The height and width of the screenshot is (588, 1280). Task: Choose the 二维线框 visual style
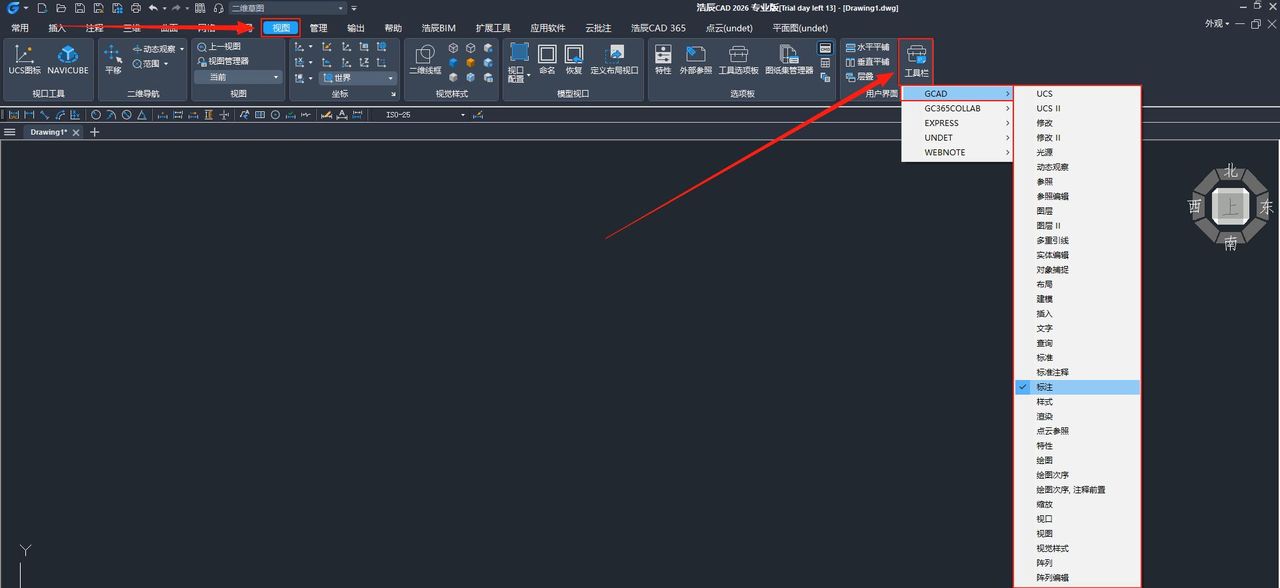click(x=425, y=61)
